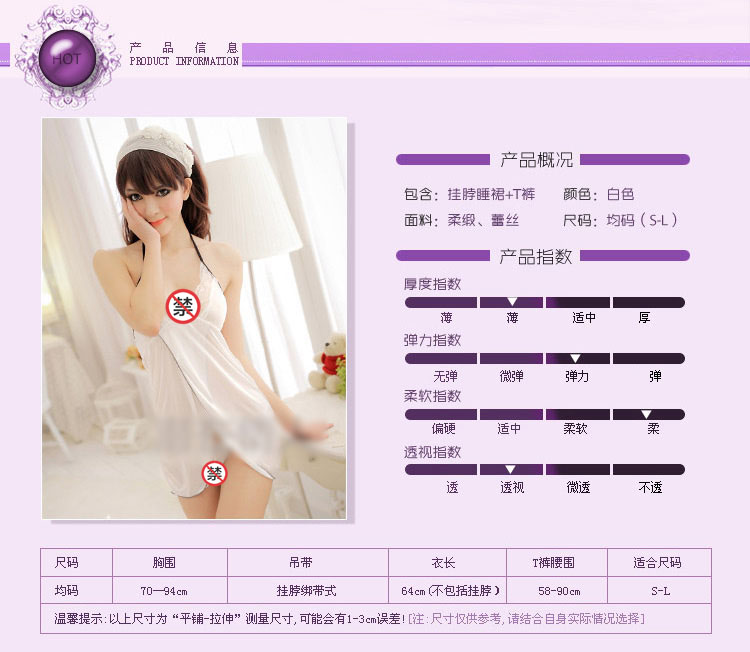This screenshot has width=750, height=652.
Task: Click the triangle marker on the 弹力指数 bar
Action: 575,358
